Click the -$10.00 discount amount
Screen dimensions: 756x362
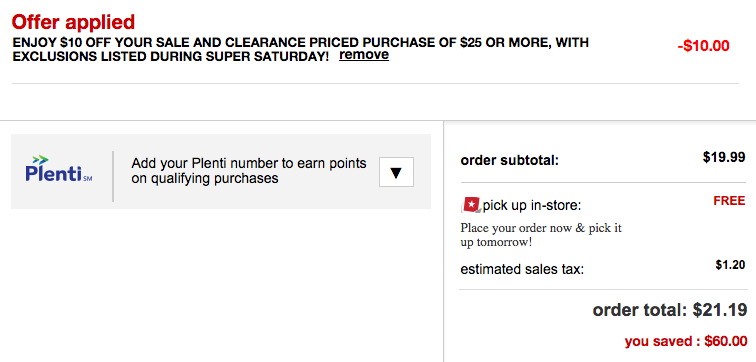point(703,46)
